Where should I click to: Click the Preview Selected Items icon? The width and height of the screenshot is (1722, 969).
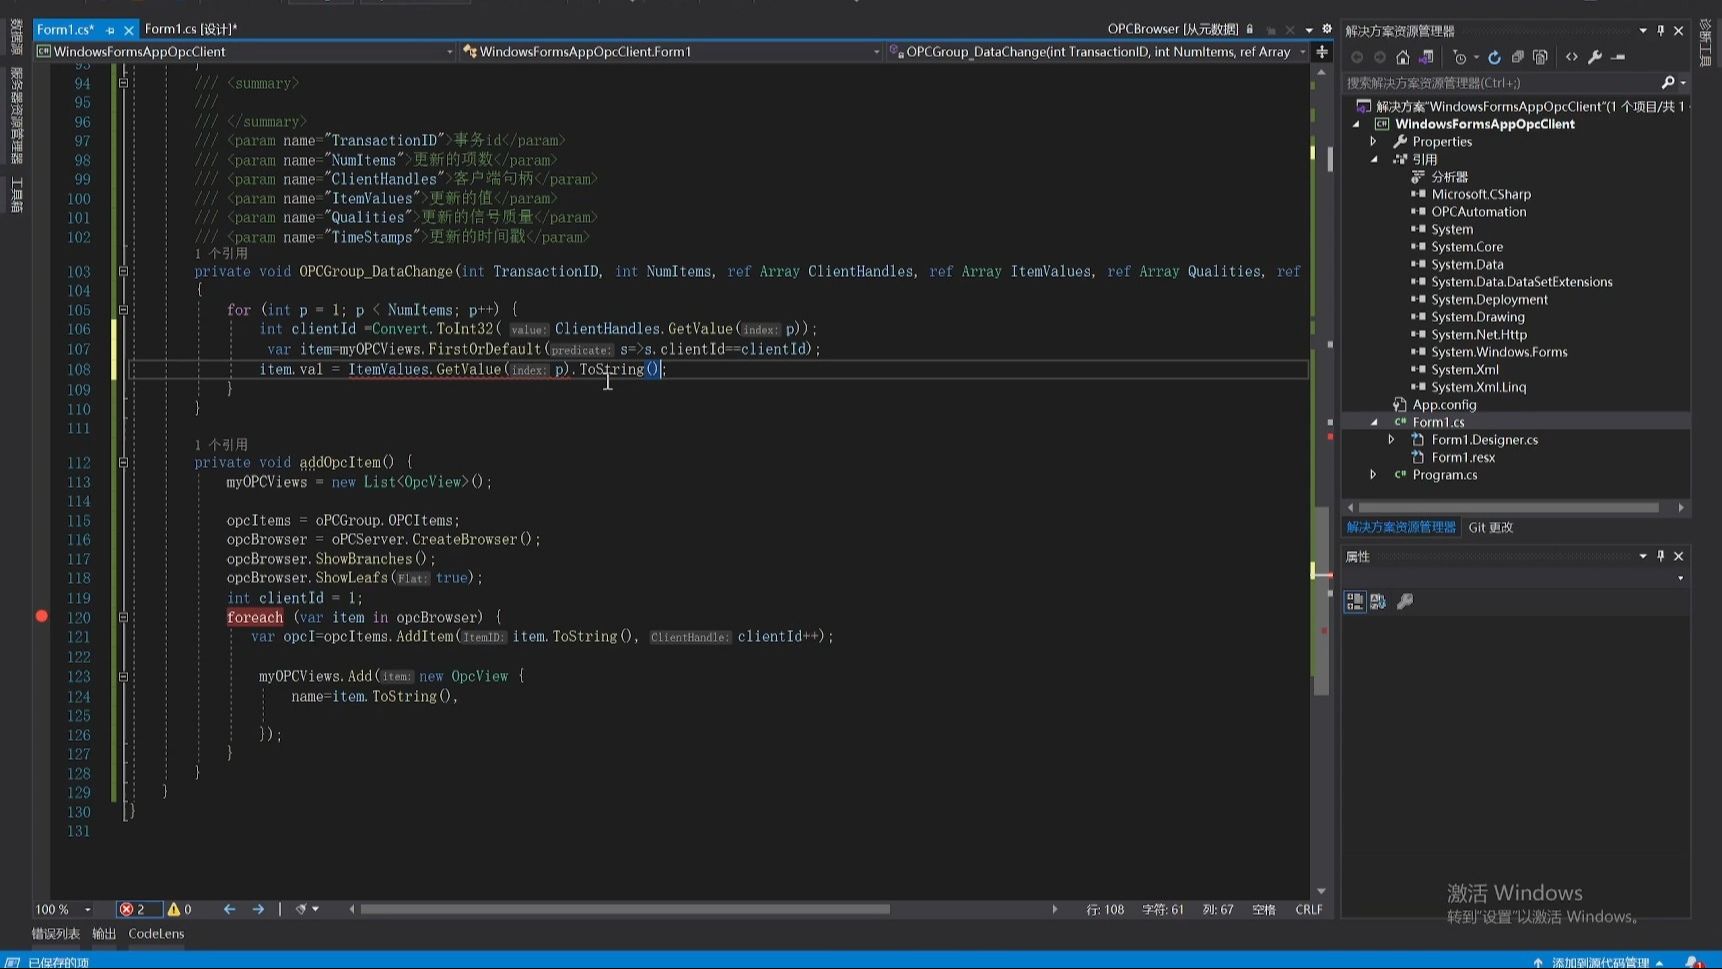(x=1619, y=57)
